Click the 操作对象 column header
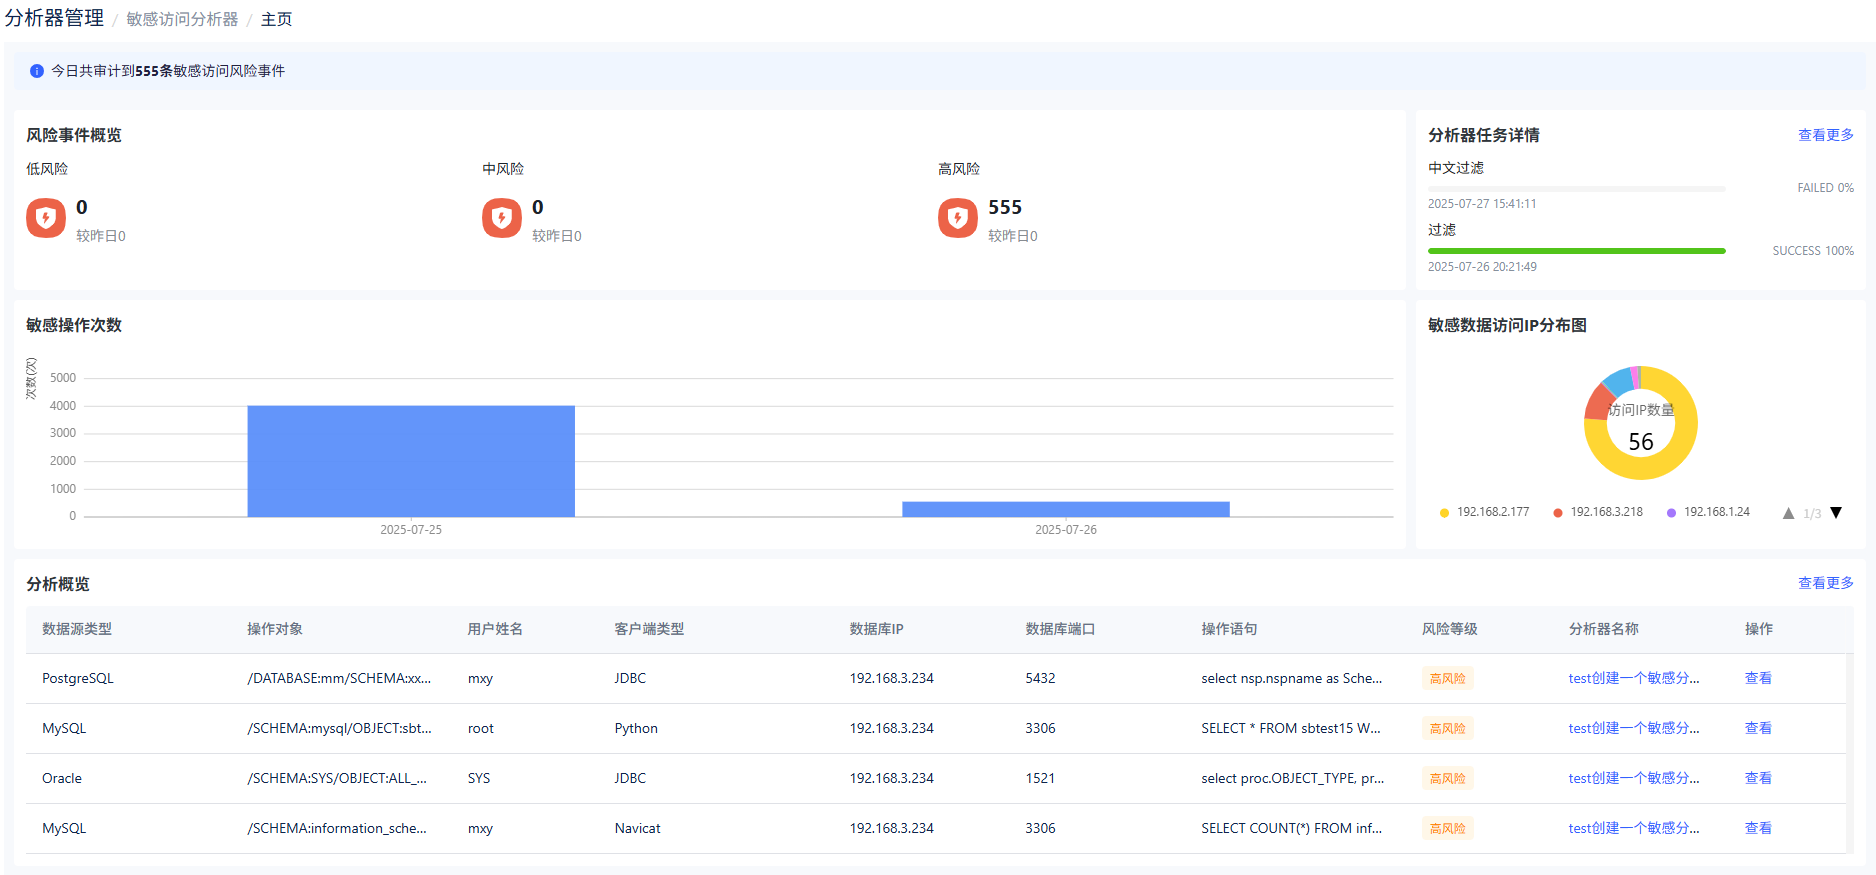 click(x=275, y=629)
